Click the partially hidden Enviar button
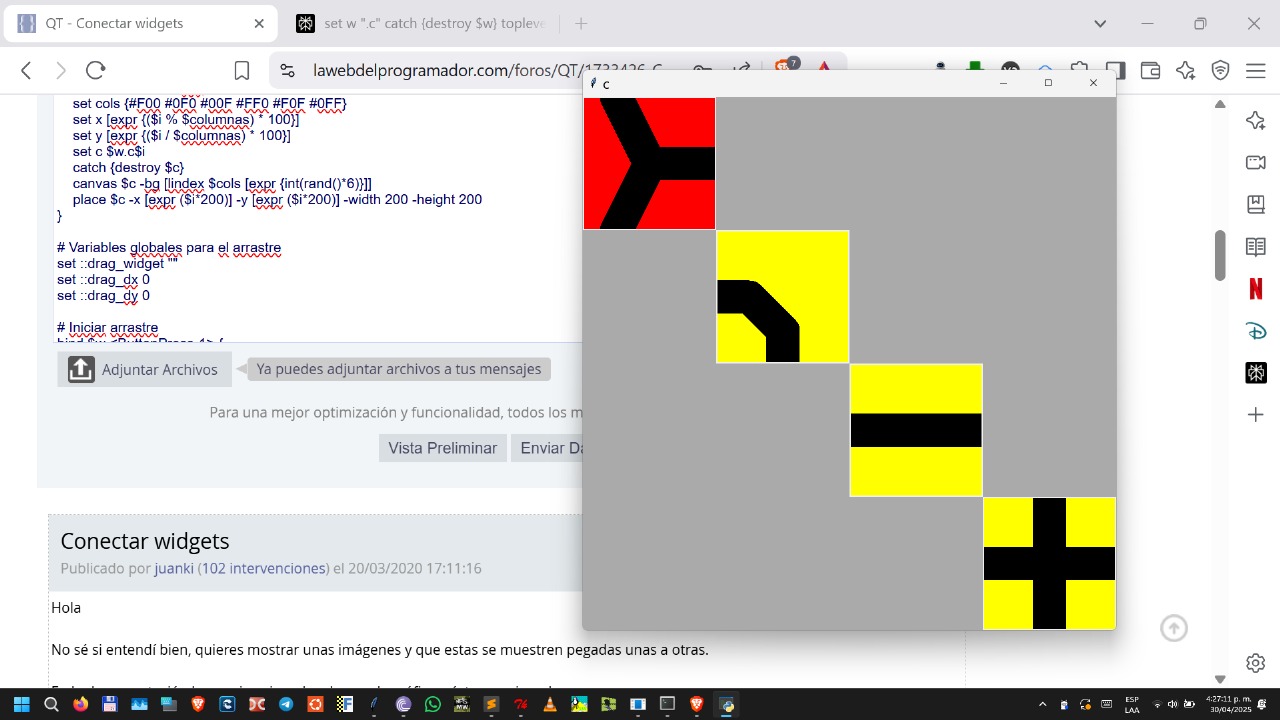 [x=547, y=448]
